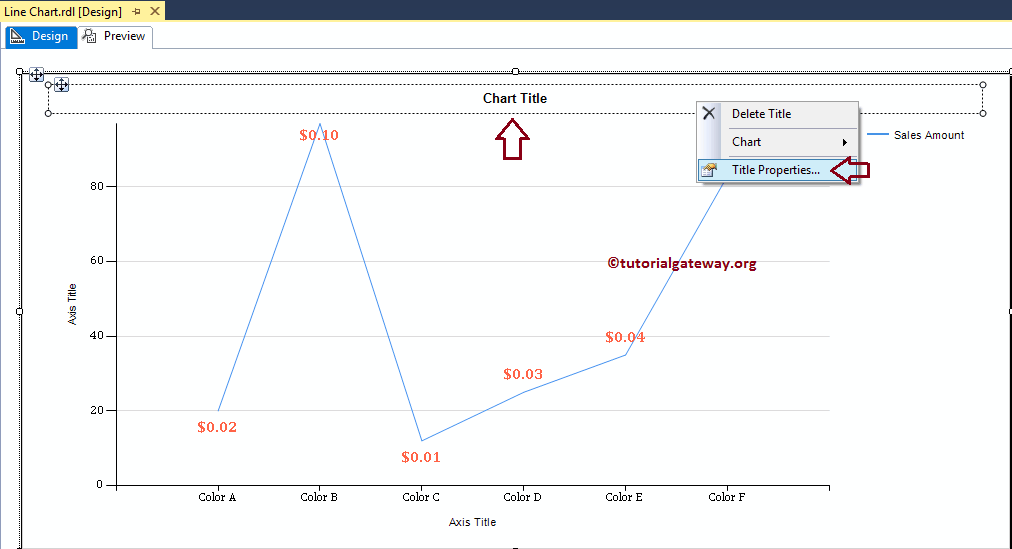
Task: Click the 40 value on vertical axis
Action: click(x=97, y=336)
